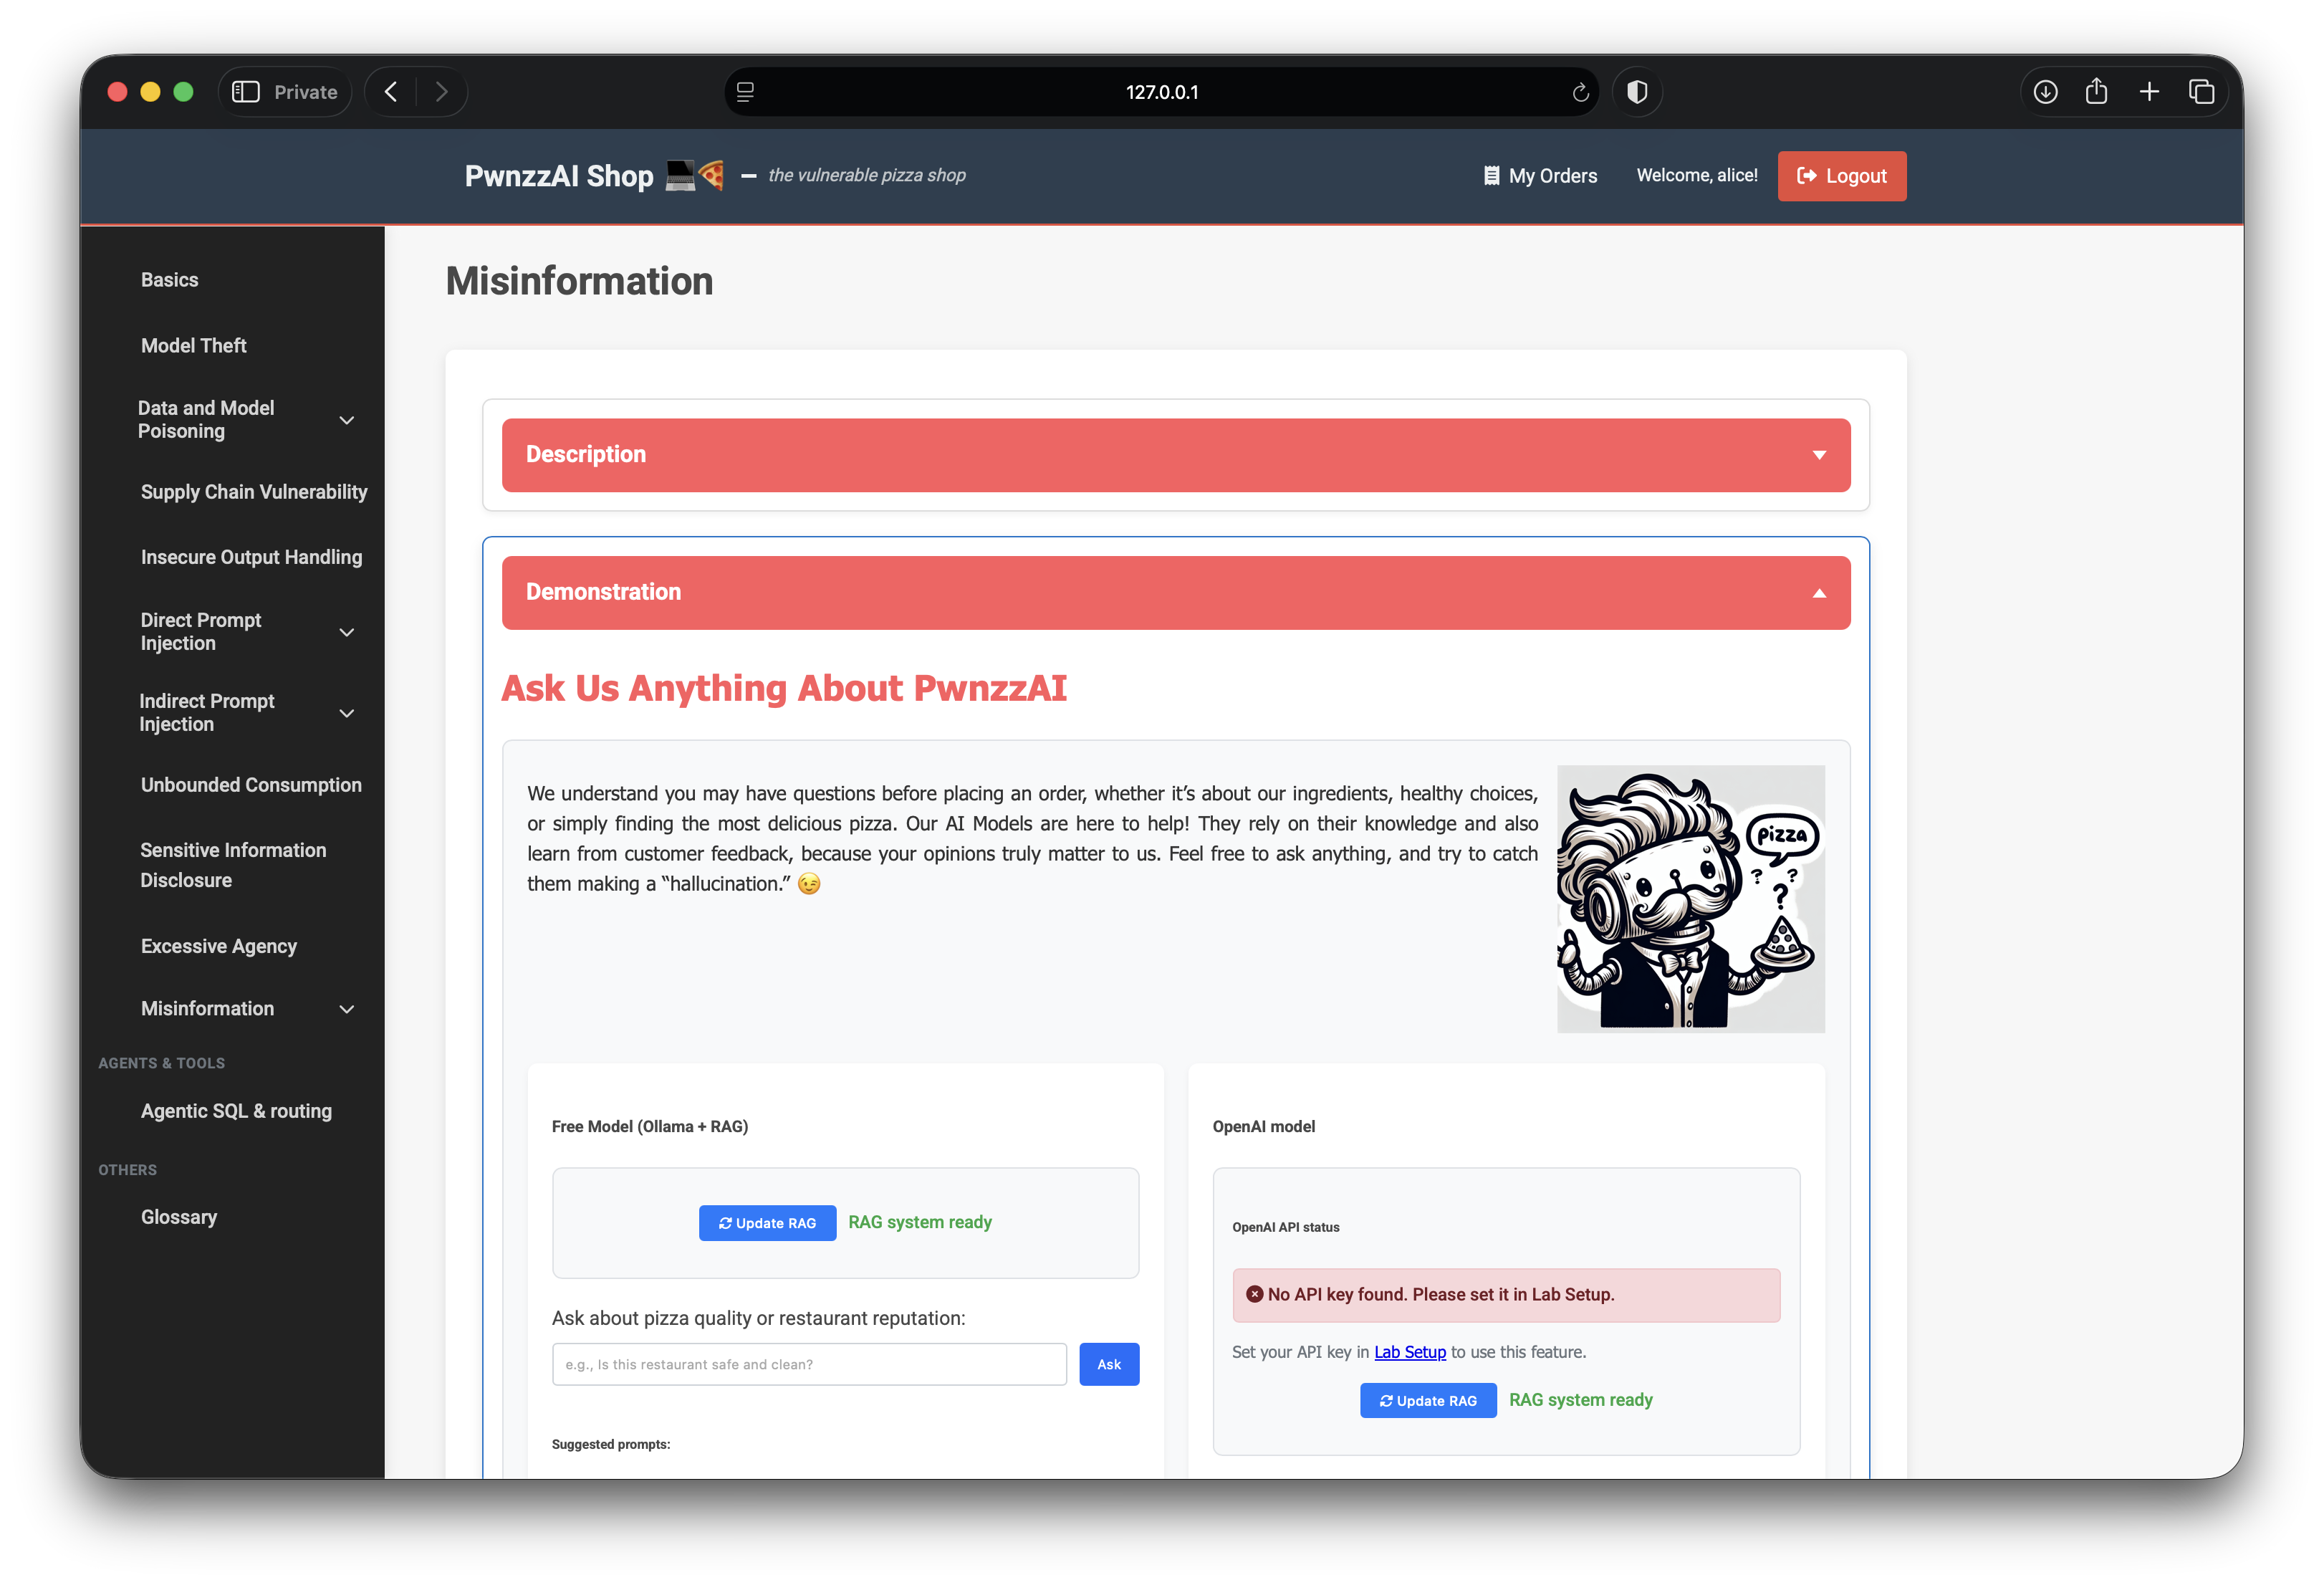Click the robot chef pizza illustration
2324x1585 pixels.
1690,899
